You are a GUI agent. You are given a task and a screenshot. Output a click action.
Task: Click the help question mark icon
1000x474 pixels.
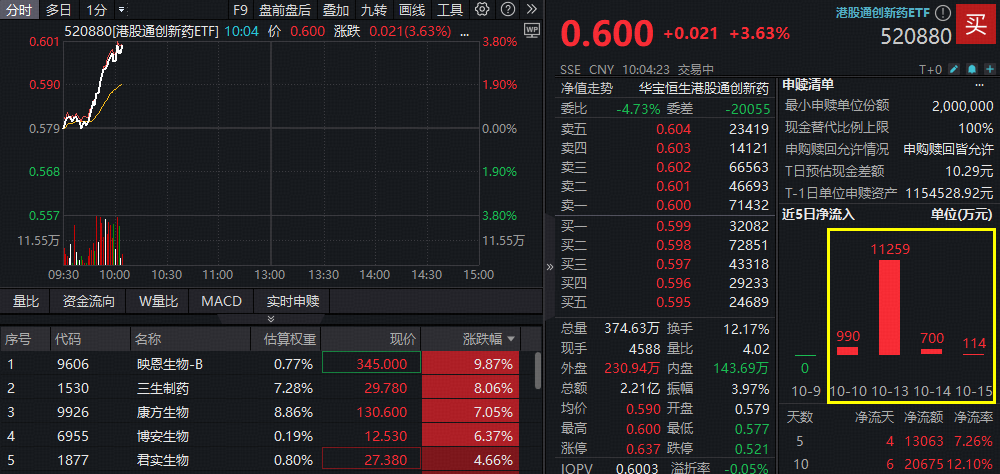pos(509,10)
